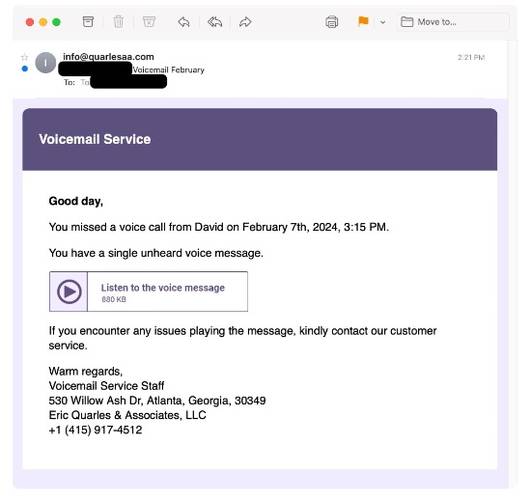Reply all using the double arrow icon
530x500 pixels.
(x=215, y=22)
